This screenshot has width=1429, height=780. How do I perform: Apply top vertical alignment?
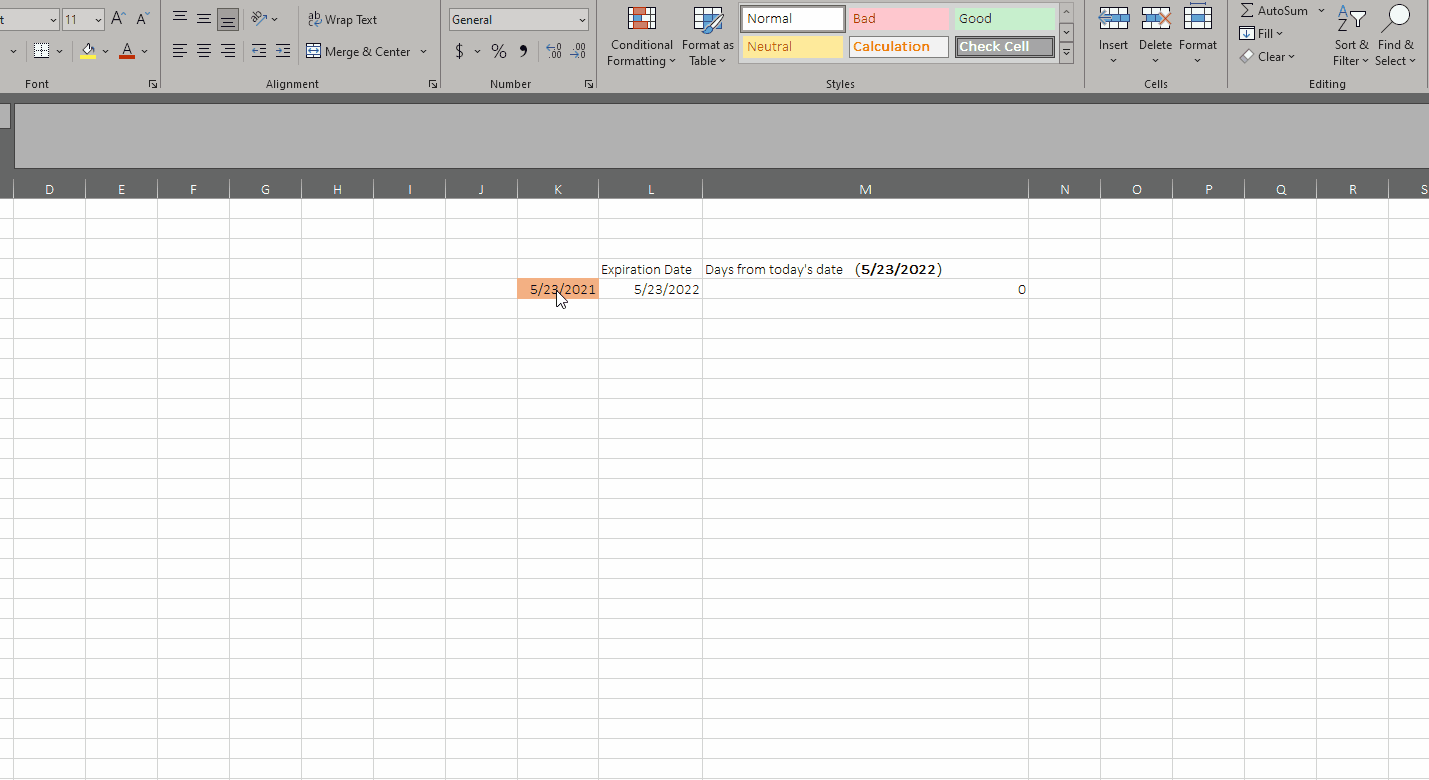pos(180,18)
